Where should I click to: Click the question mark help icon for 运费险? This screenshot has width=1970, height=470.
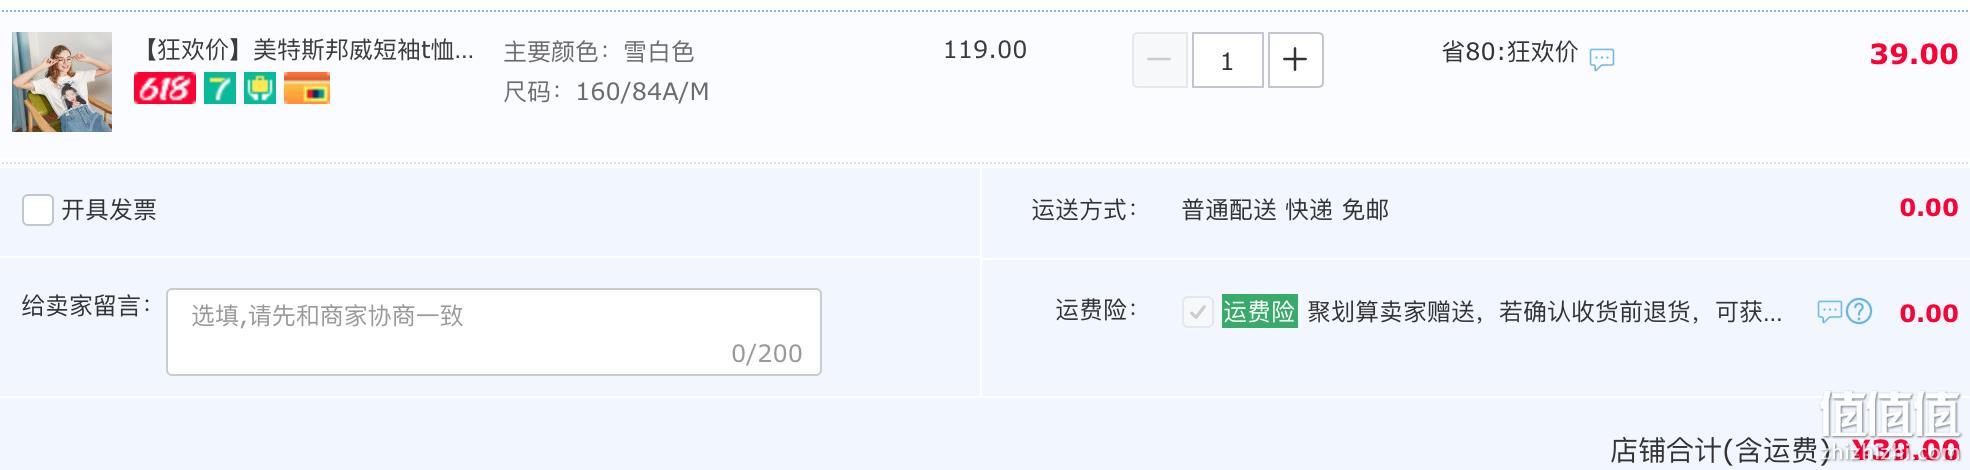coord(1859,312)
